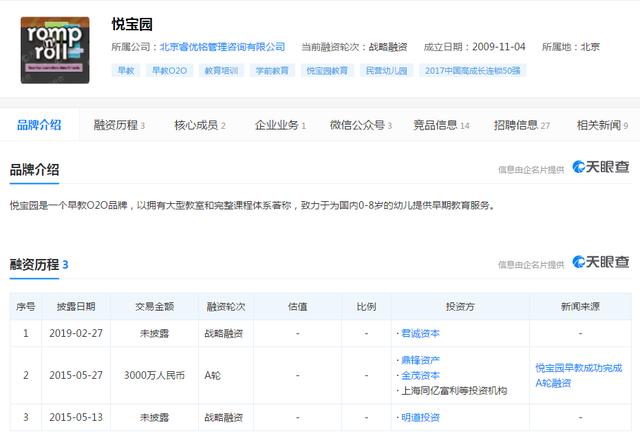
Task: Click the 悦宝园教育 tag
Action: (x=327, y=71)
